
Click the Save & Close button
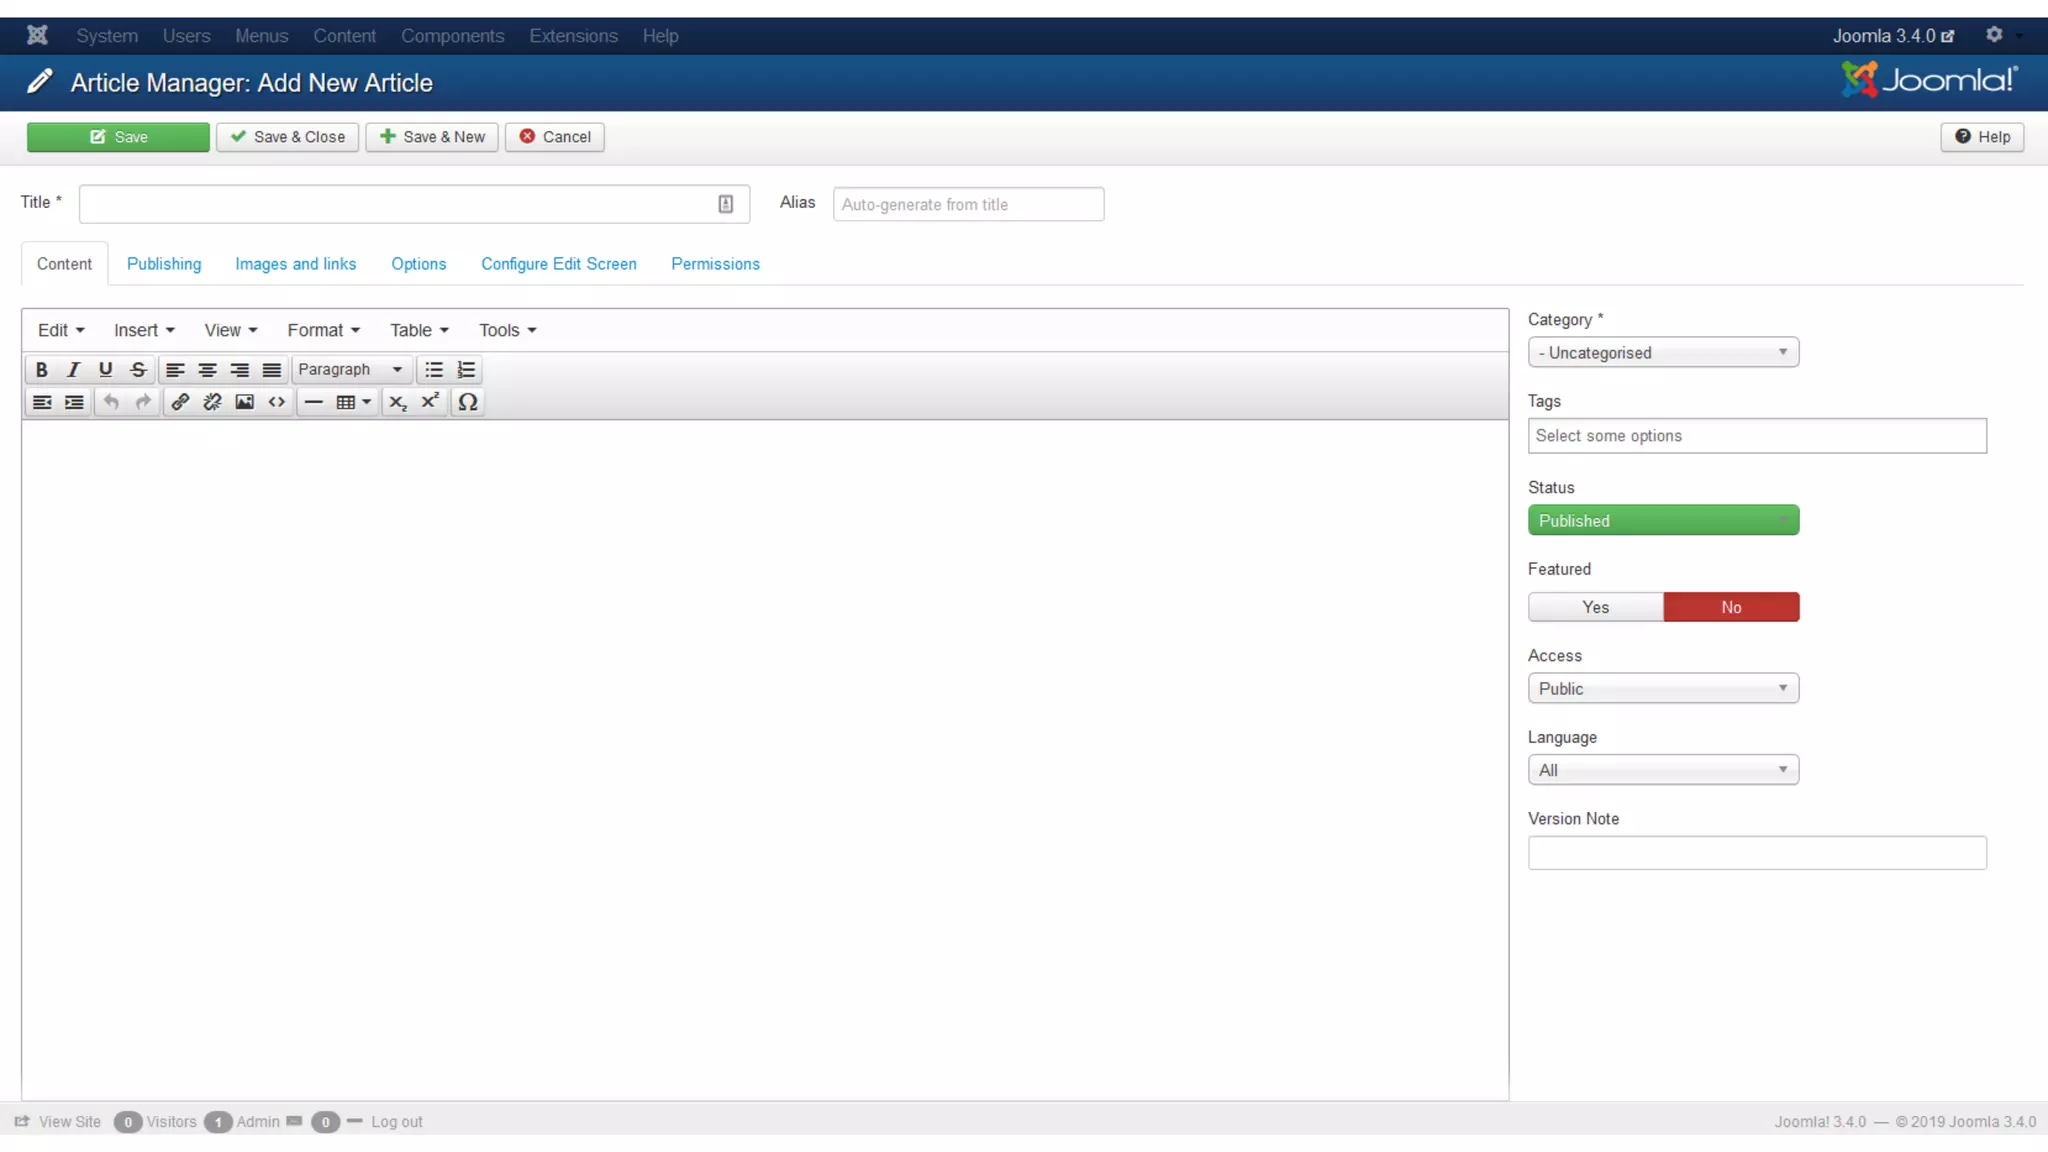point(287,137)
